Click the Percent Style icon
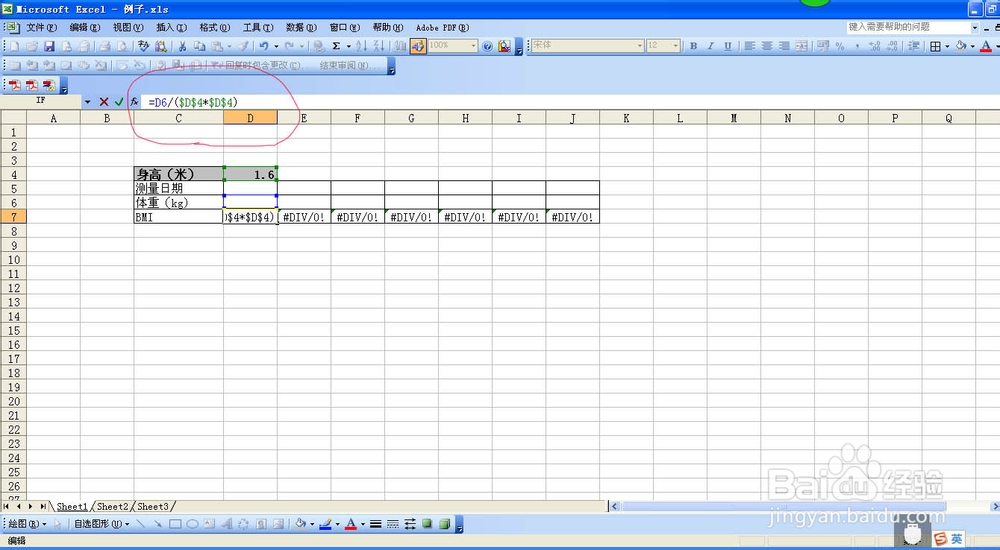Image resolution: width=1000 pixels, height=550 pixels. pos(840,46)
